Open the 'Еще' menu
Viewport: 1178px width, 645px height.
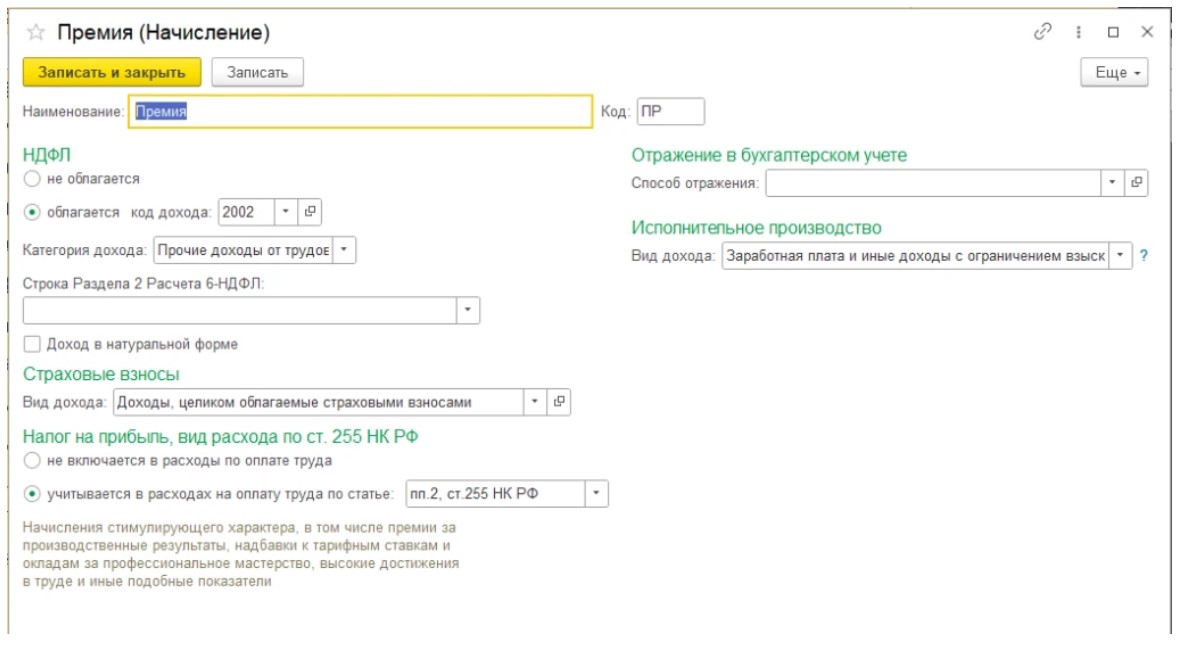coord(1114,73)
